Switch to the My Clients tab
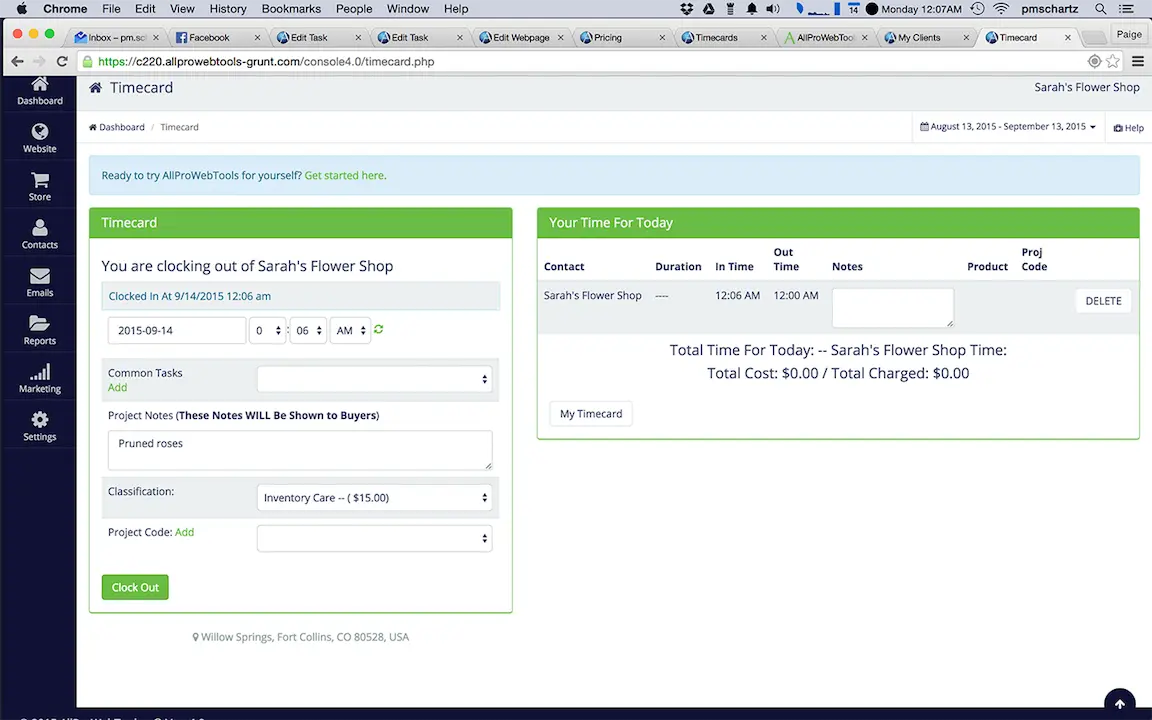The image size is (1152, 720). 926,37
